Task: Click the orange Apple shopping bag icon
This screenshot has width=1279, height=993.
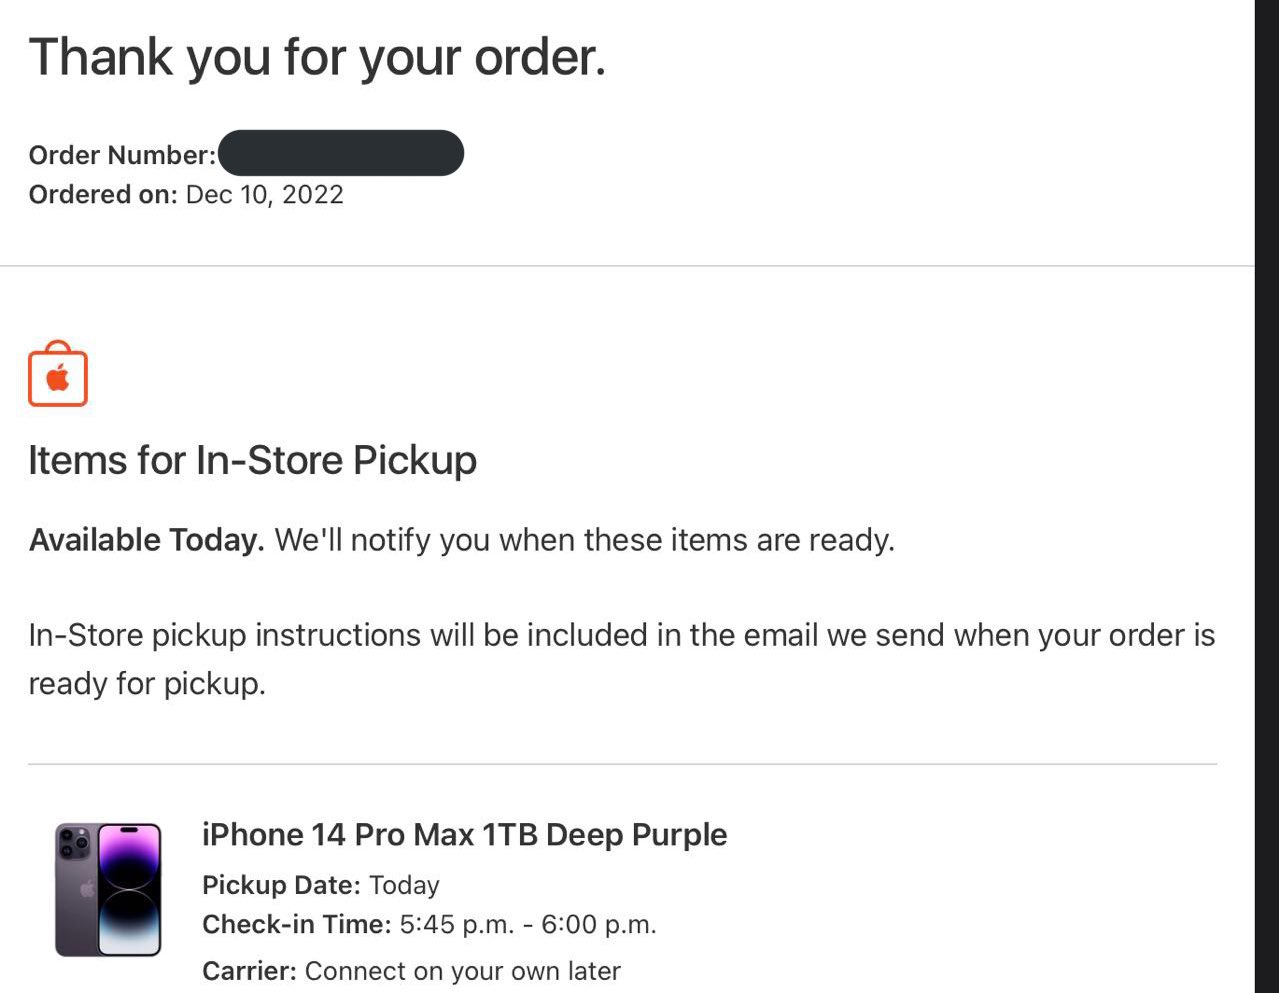Action: point(58,375)
